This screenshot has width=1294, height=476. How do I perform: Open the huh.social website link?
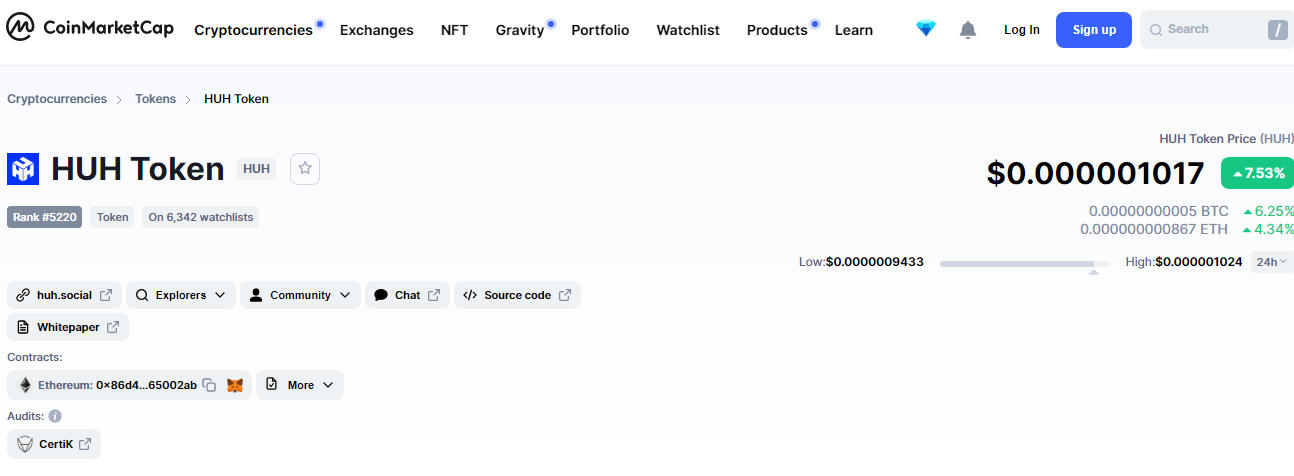click(64, 295)
